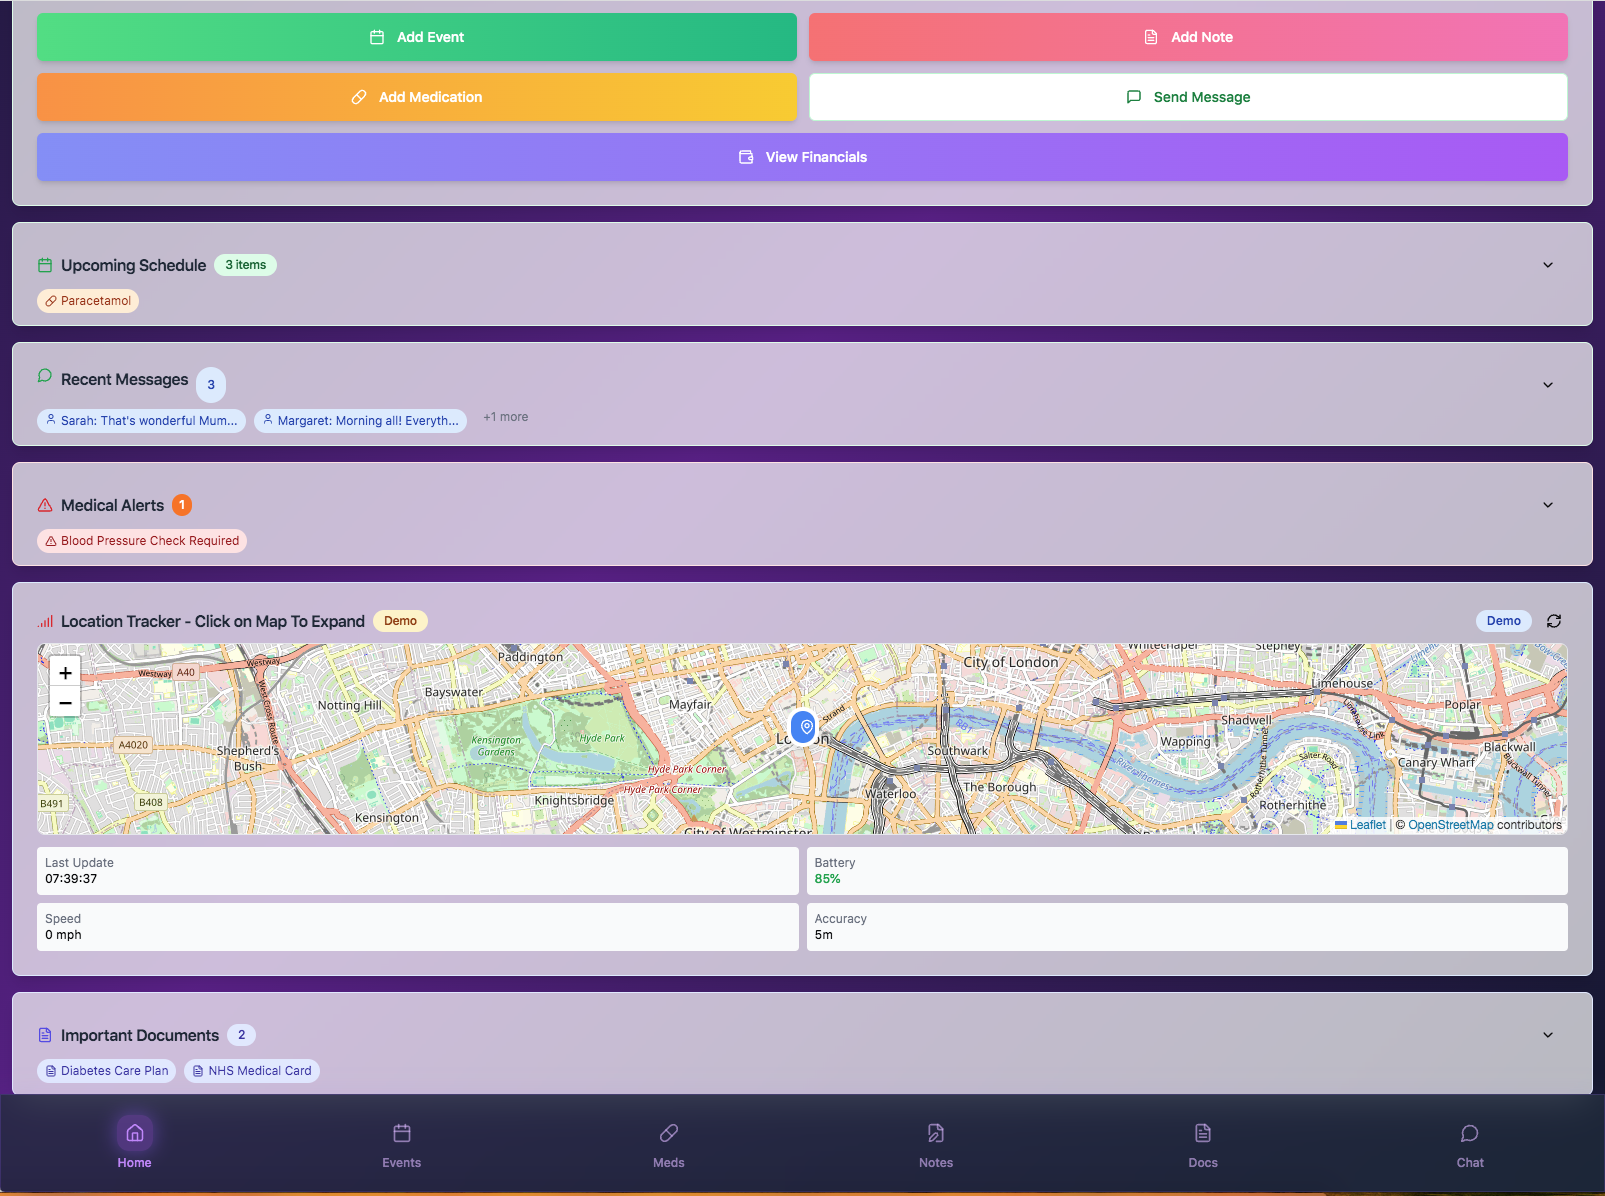Image resolution: width=1605 pixels, height=1196 pixels.
Task: Switch to the Events tab
Action: point(401,1145)
